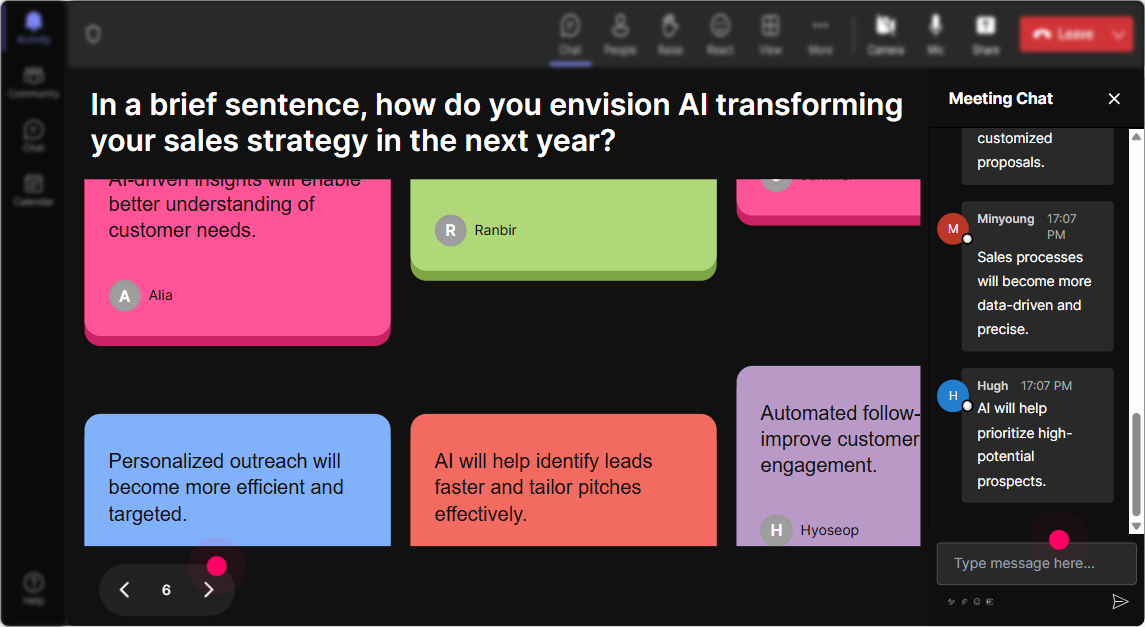Go to the previous slide
The height and width of the screenshot is (627, 1145).
[x=125, y=590]
